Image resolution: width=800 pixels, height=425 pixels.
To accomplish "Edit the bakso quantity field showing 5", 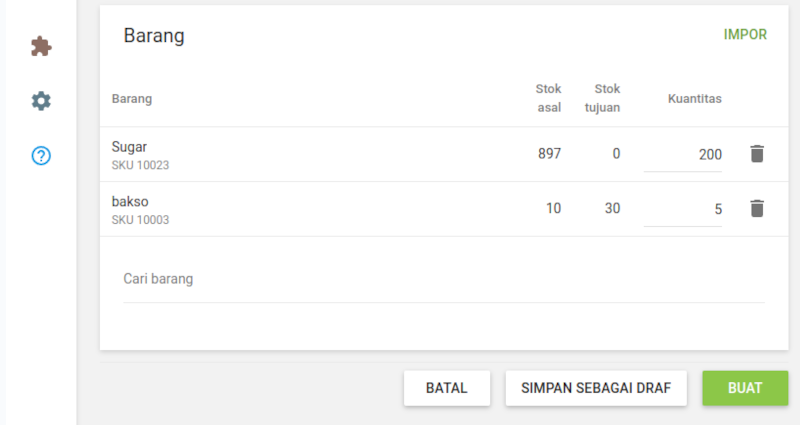I will click(x=684, y=210).
